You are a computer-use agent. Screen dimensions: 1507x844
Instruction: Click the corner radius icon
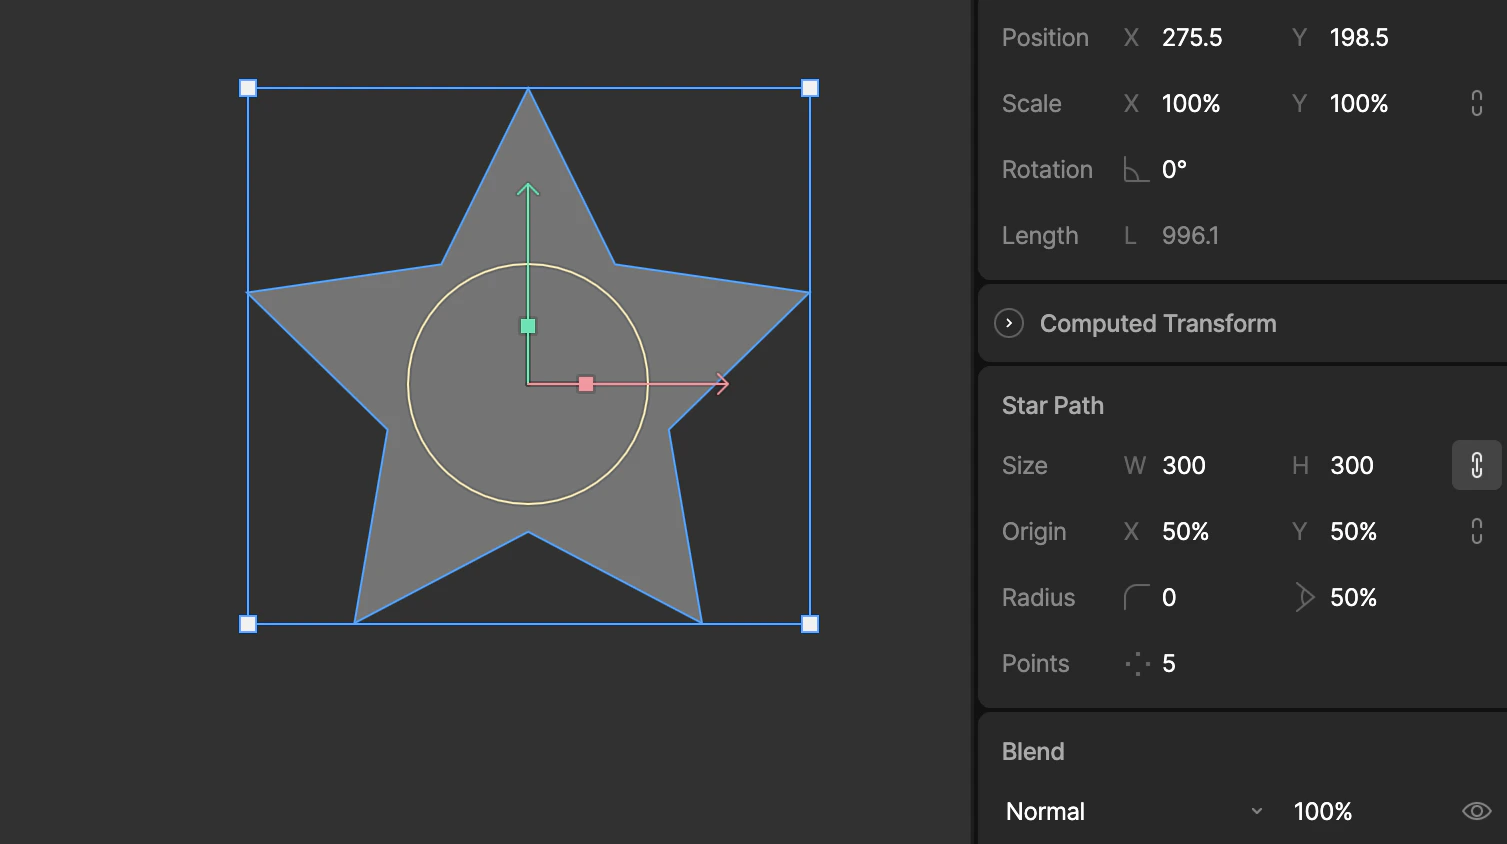click(x=1137, y=597)
